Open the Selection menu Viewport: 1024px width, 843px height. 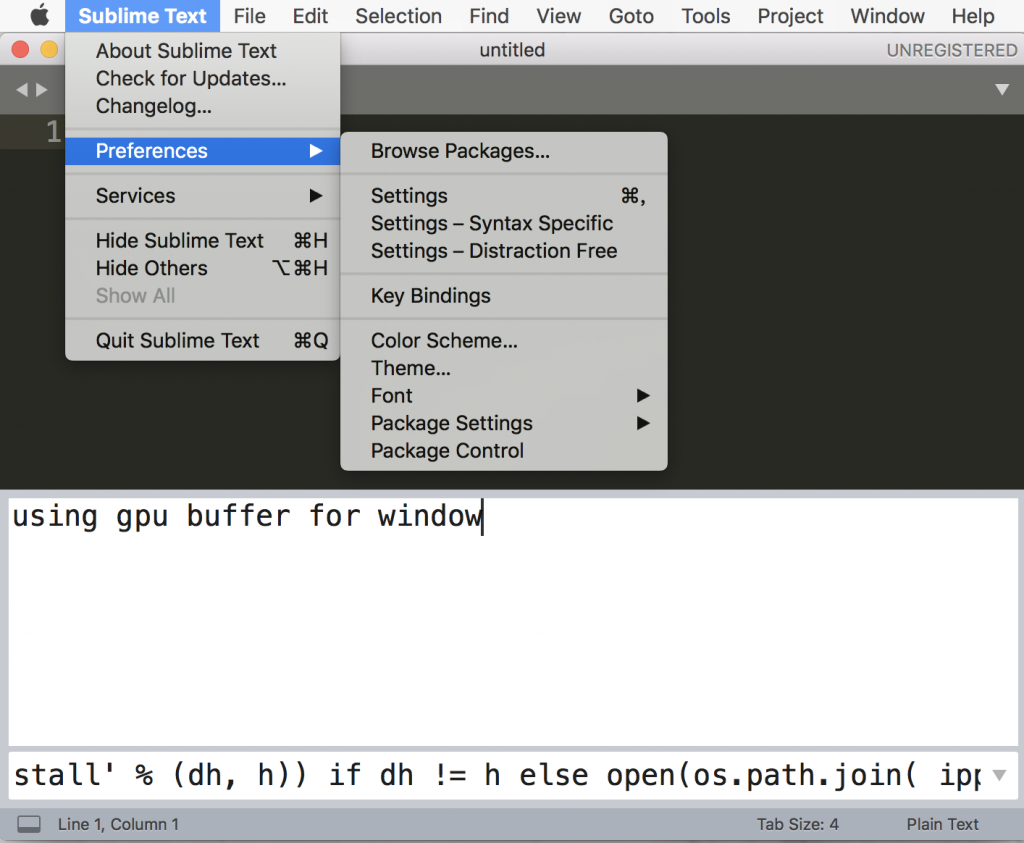tap(398, 16)
